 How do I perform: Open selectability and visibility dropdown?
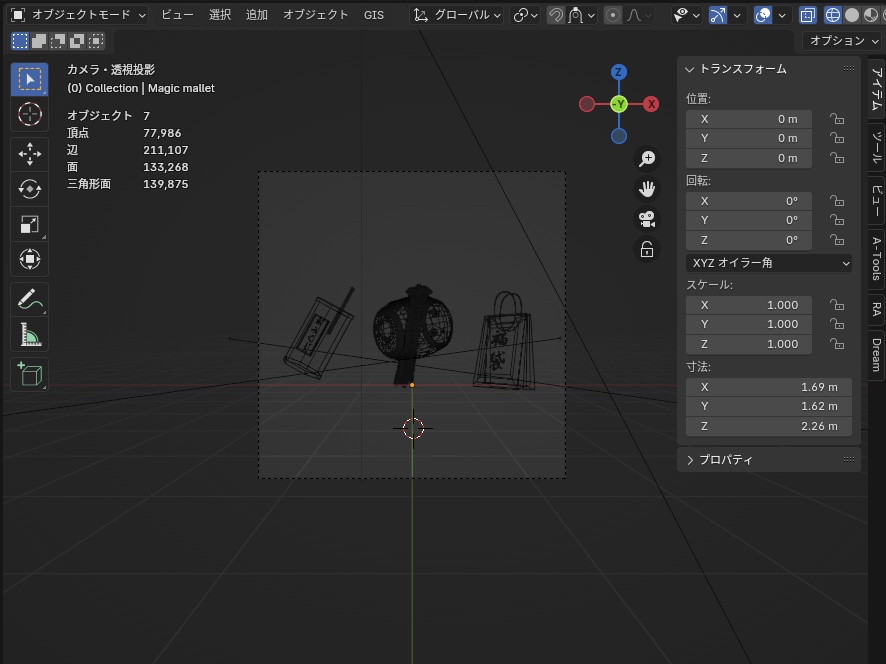coord(687,15)
